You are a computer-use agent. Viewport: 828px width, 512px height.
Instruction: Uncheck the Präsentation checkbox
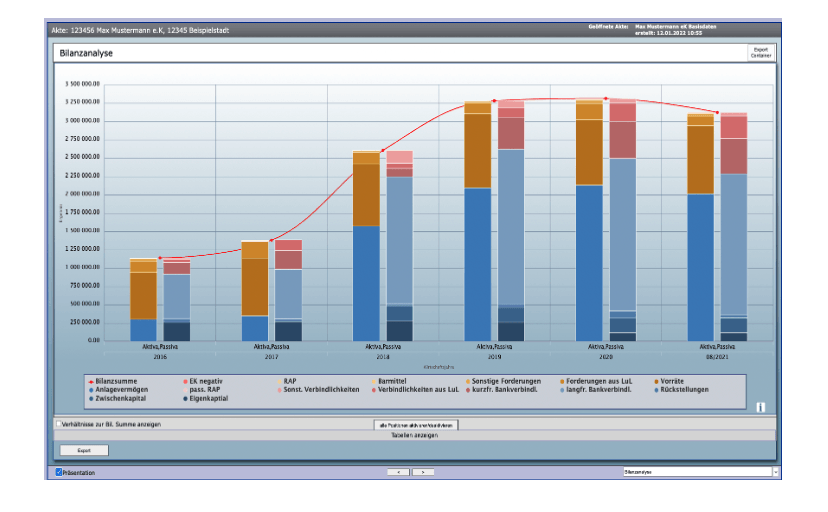[59, 471]
